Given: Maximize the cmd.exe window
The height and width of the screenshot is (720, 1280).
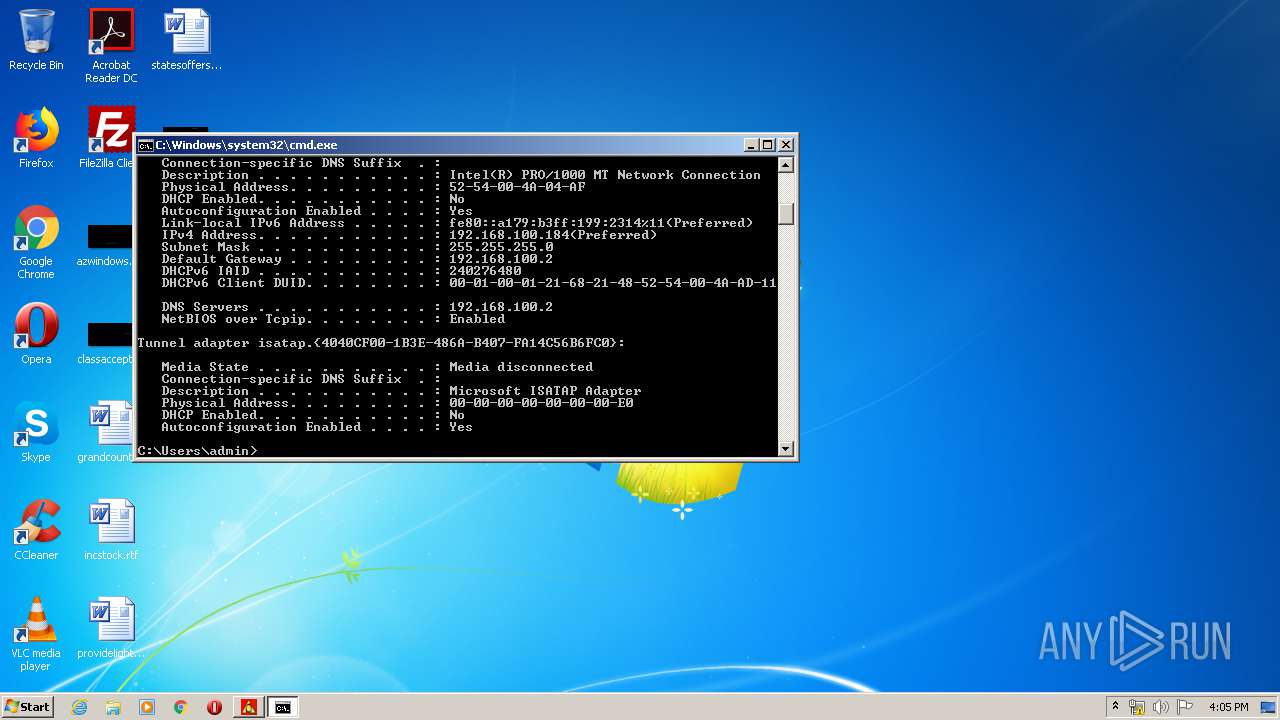Looking at the screenshot, I should tap(768, 145).
